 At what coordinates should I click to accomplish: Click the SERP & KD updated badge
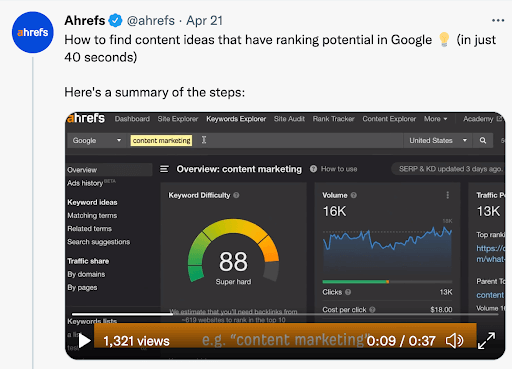[448, 169]
